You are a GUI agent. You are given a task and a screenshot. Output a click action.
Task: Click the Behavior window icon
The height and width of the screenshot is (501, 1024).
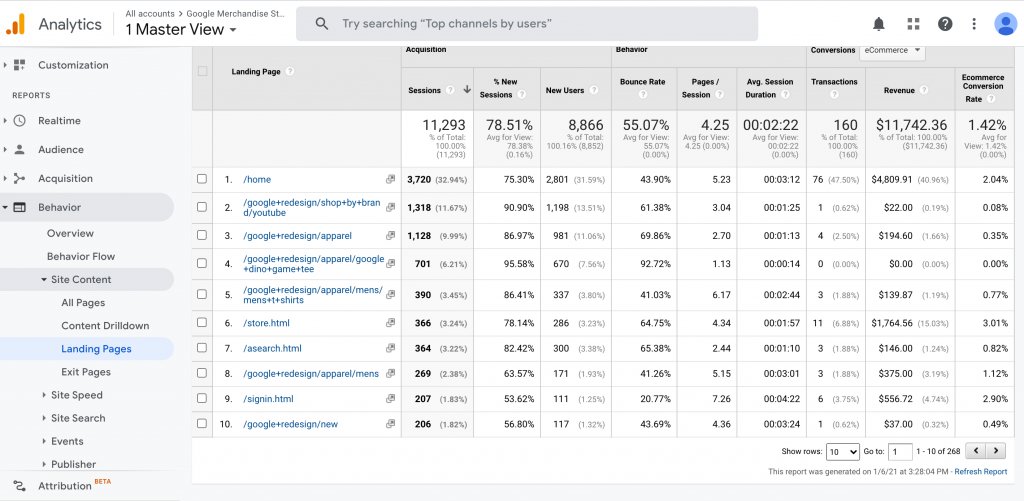(x=20, y=207)
